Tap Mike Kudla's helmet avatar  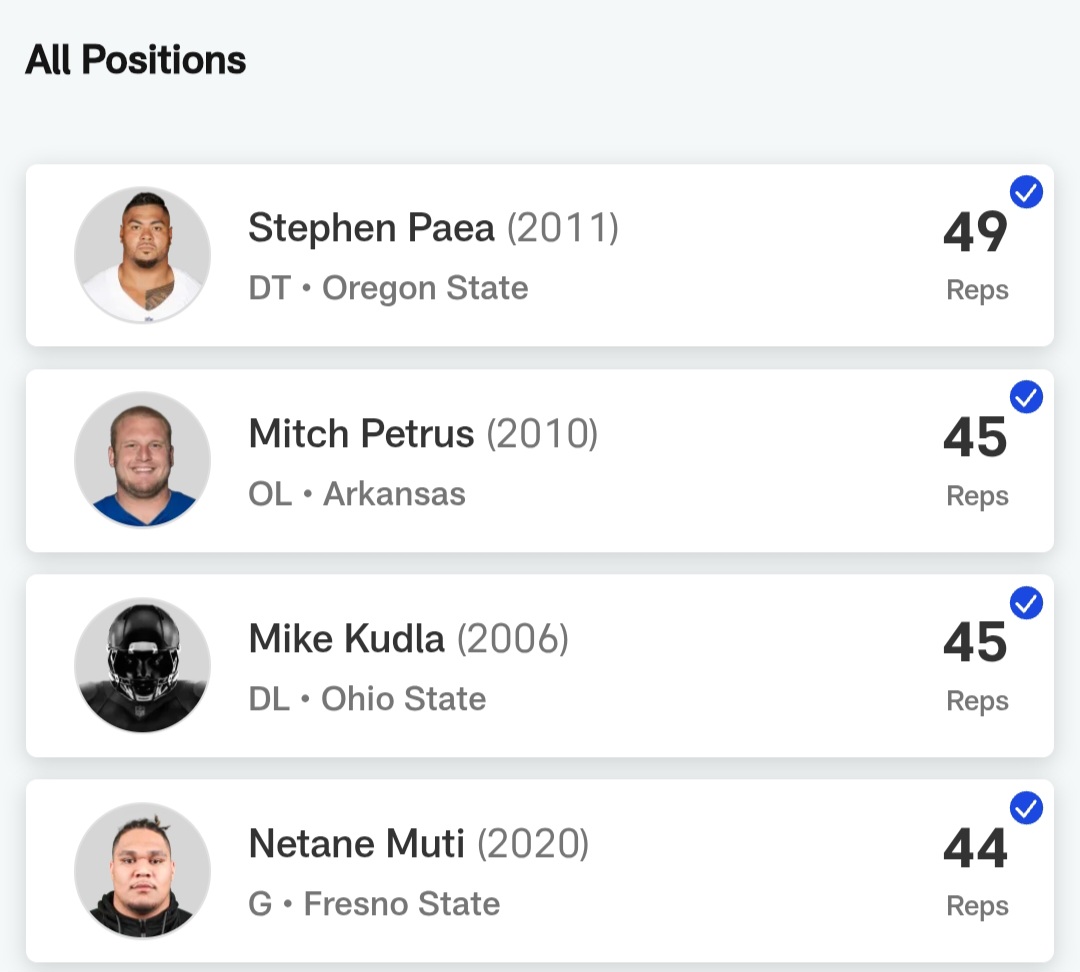tap(142, 665)
